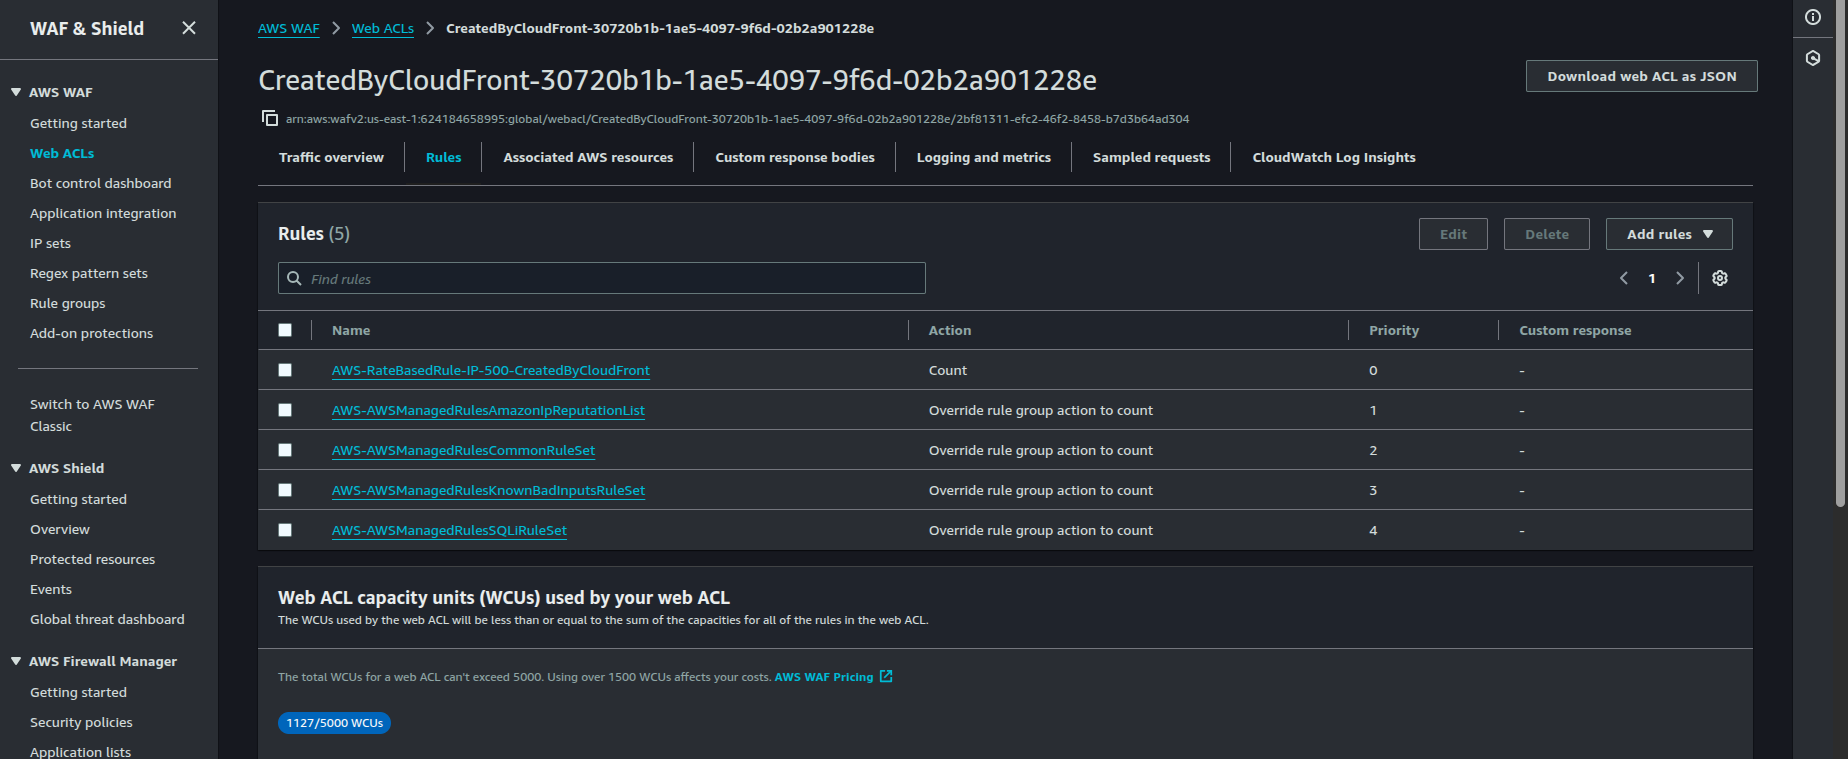This screenshot has height=759, width=1848.
Task: Open Shield Events in sidebar
Action: point(51,589)
